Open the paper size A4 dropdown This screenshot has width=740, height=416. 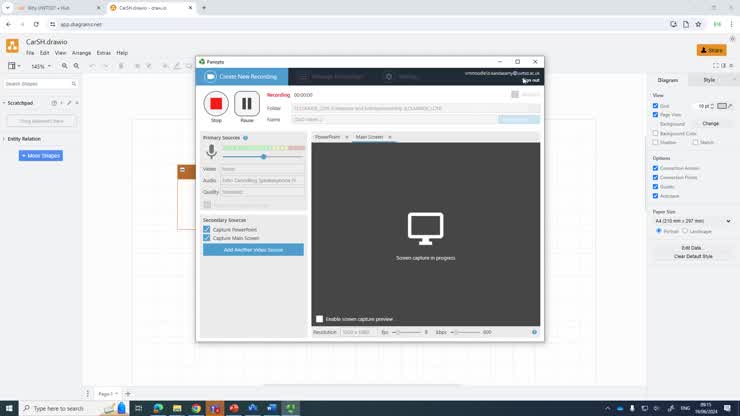pos(692,221)
